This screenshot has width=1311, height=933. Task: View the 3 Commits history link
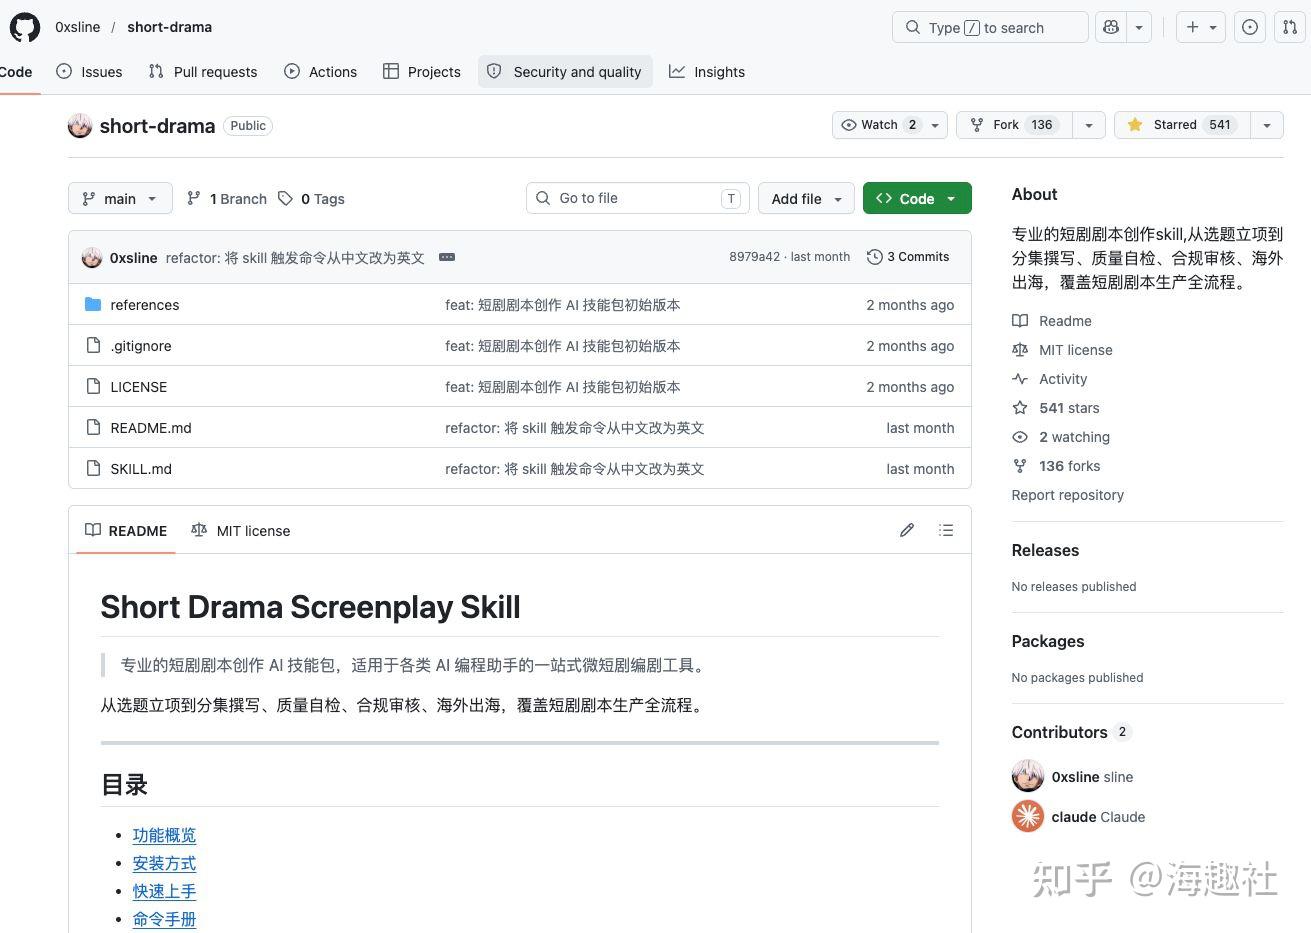908,257
